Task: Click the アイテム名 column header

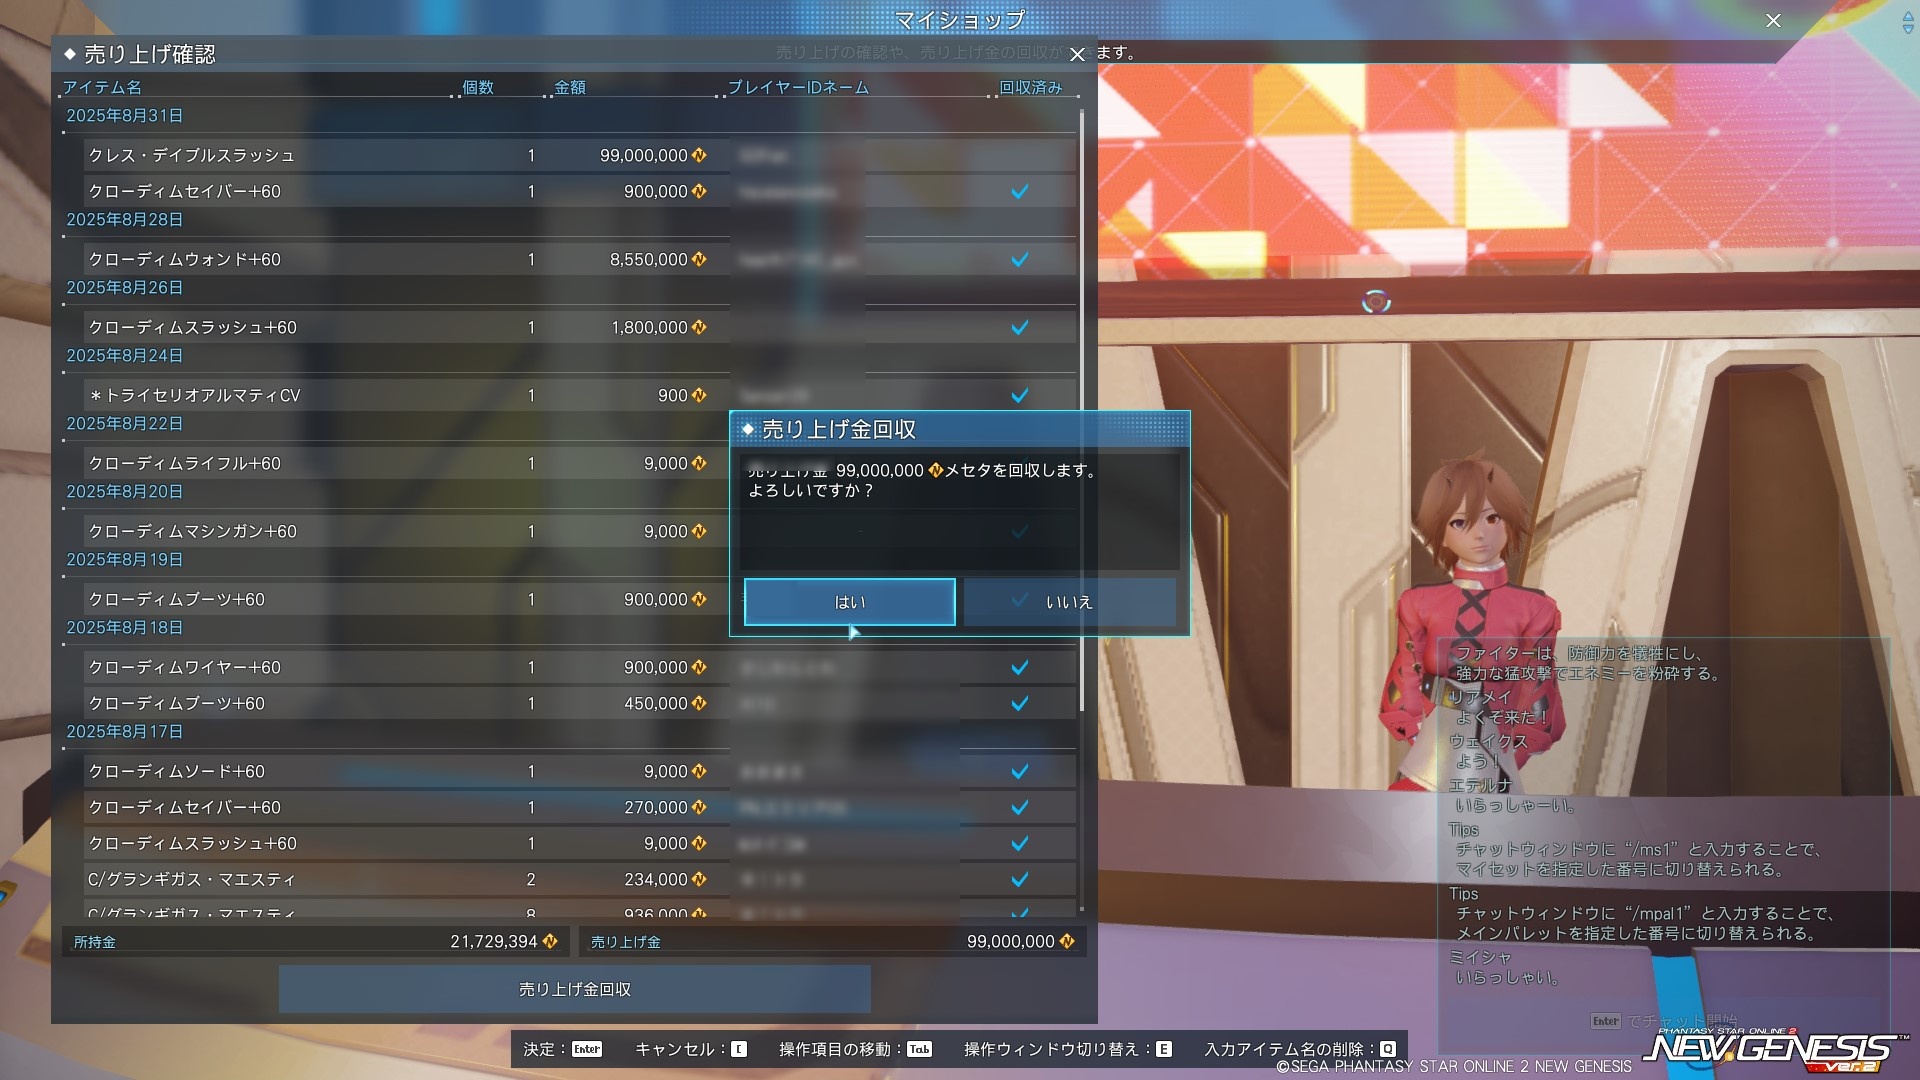Action: point(102,88)
